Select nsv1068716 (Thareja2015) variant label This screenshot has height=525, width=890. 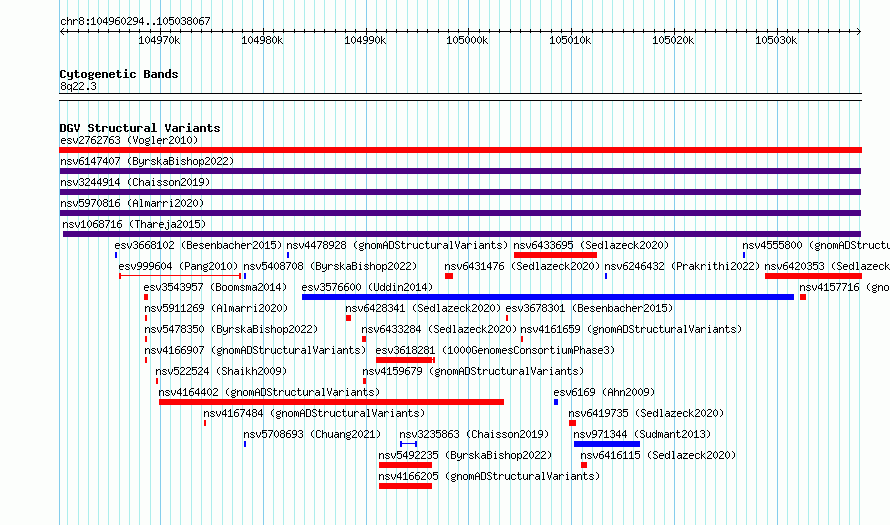(134, 224)
